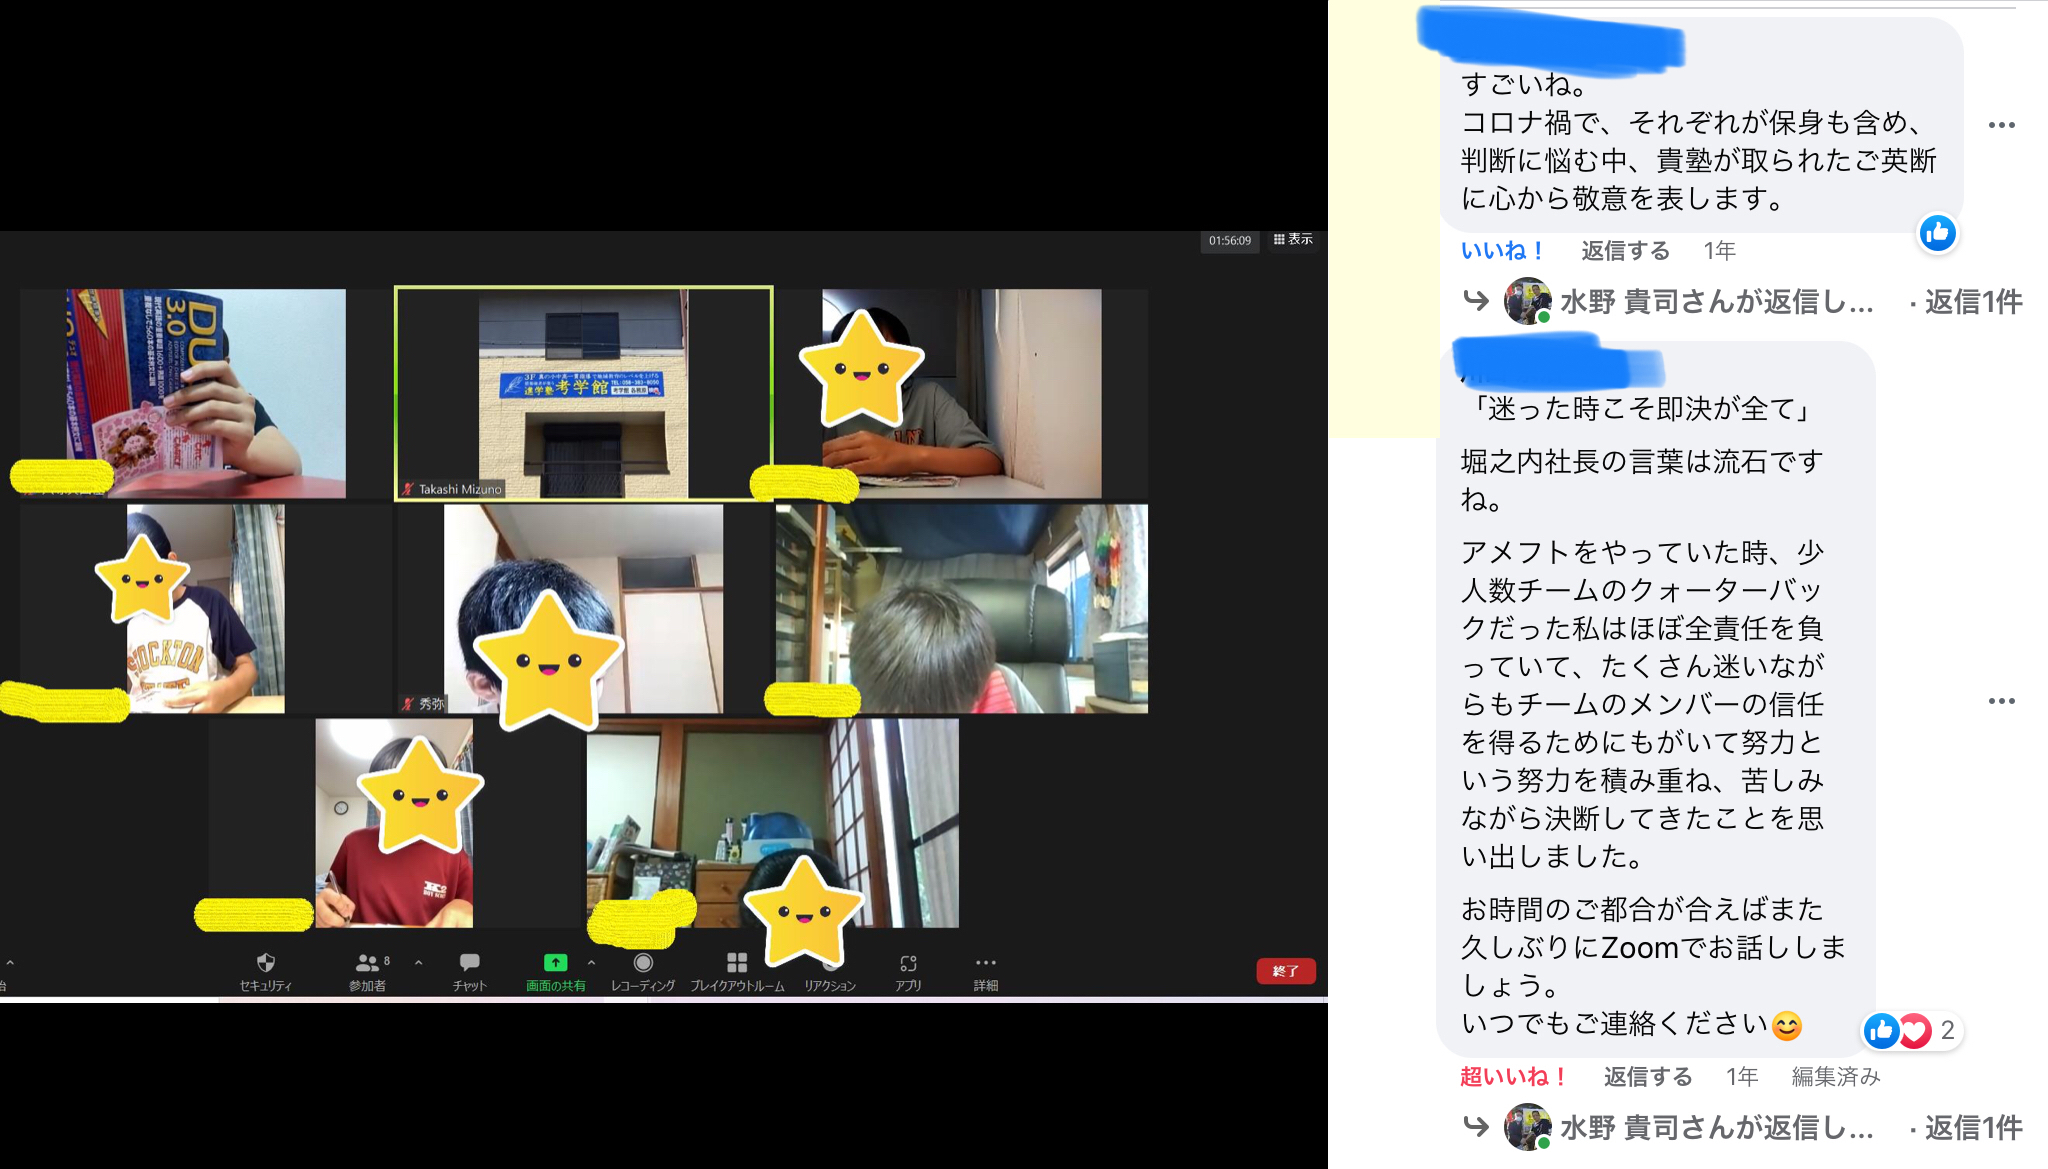Click いいね！ under the first comment
2048x1169 pixels.
(1503, 250)
